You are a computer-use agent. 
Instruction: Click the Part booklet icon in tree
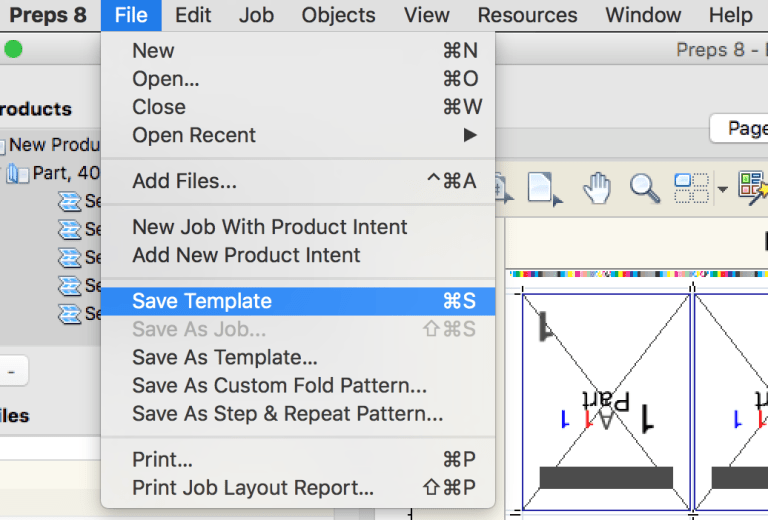18,173
